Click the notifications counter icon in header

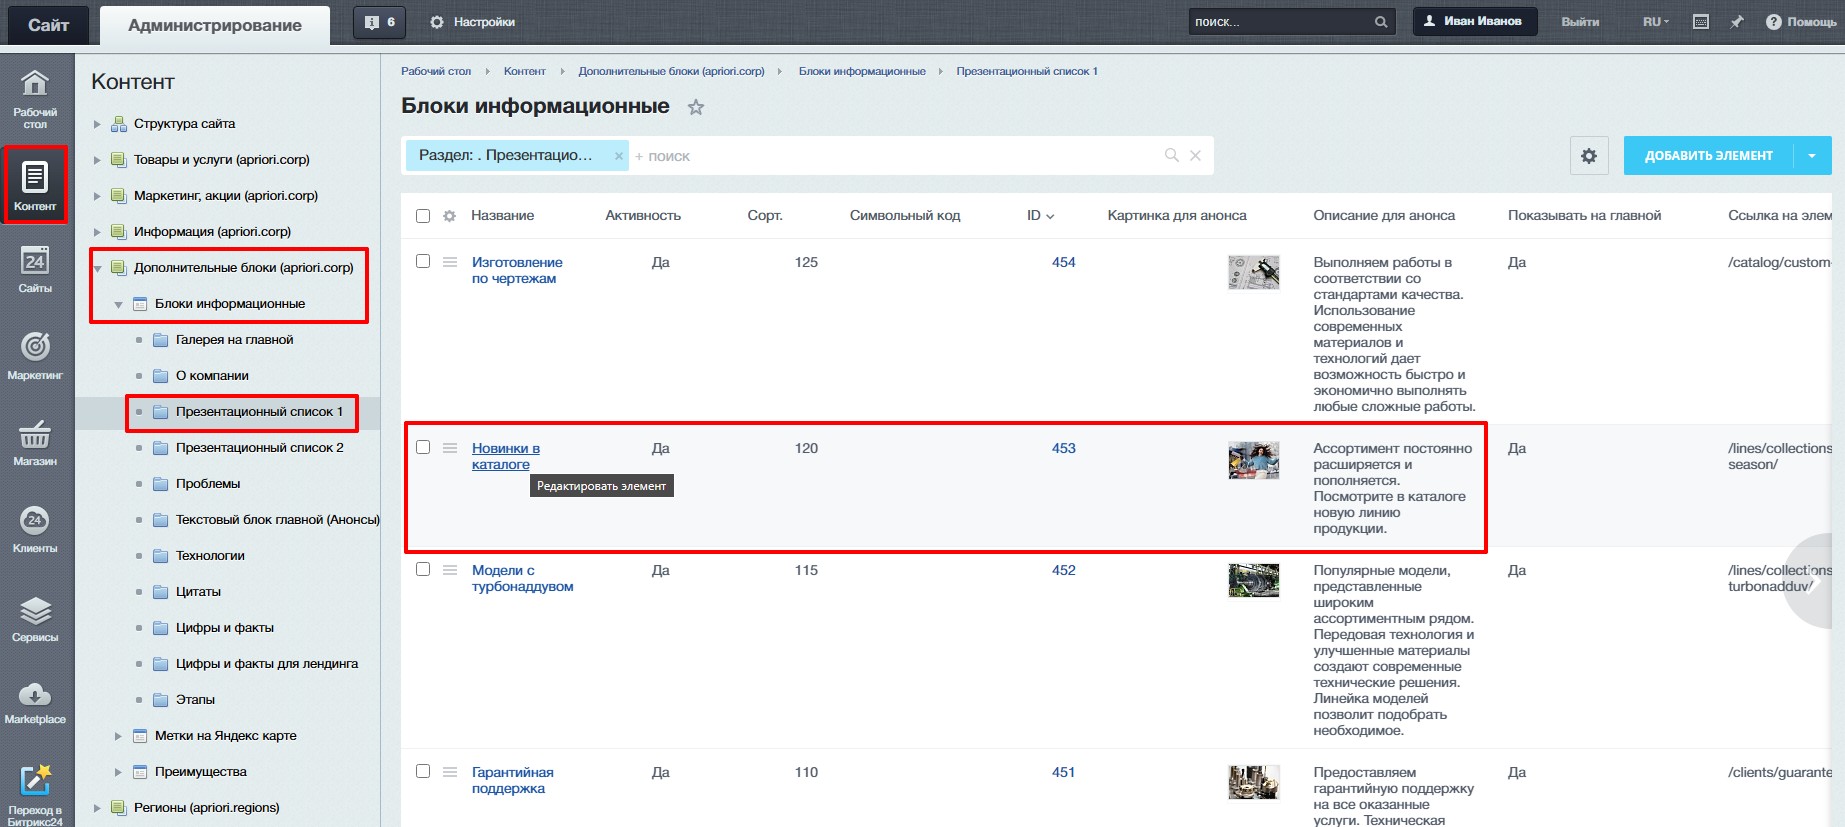coord(380,22)
